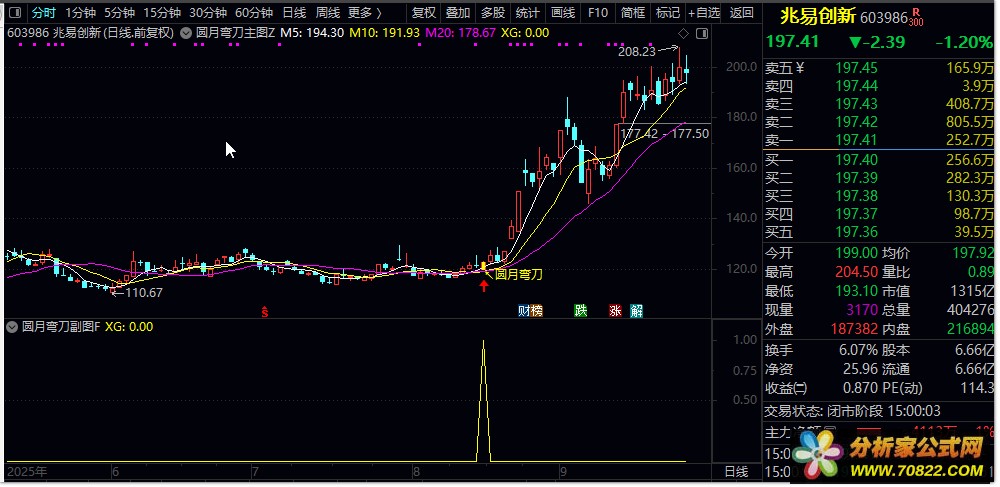Click the month 9 label on time axis
The width and height of the screenshot is (1000, 487).
point(562,472)
